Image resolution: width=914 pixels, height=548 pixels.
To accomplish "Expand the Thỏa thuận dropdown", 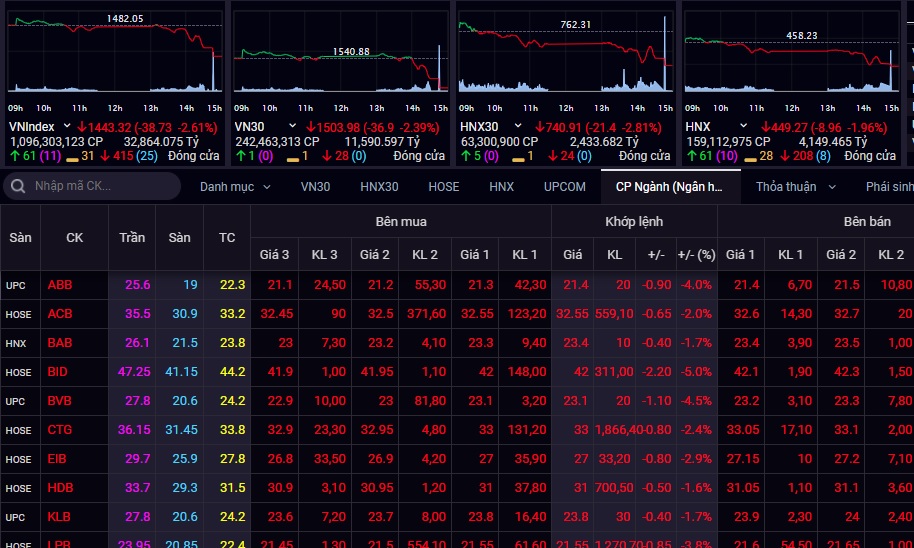I will pyautogui.click(x=796, y=187).
